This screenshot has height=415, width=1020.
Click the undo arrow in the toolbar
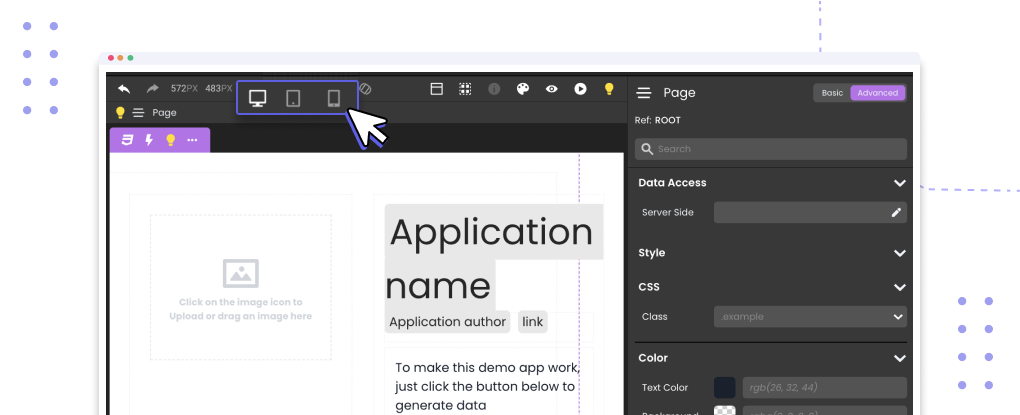pos(124,89)
